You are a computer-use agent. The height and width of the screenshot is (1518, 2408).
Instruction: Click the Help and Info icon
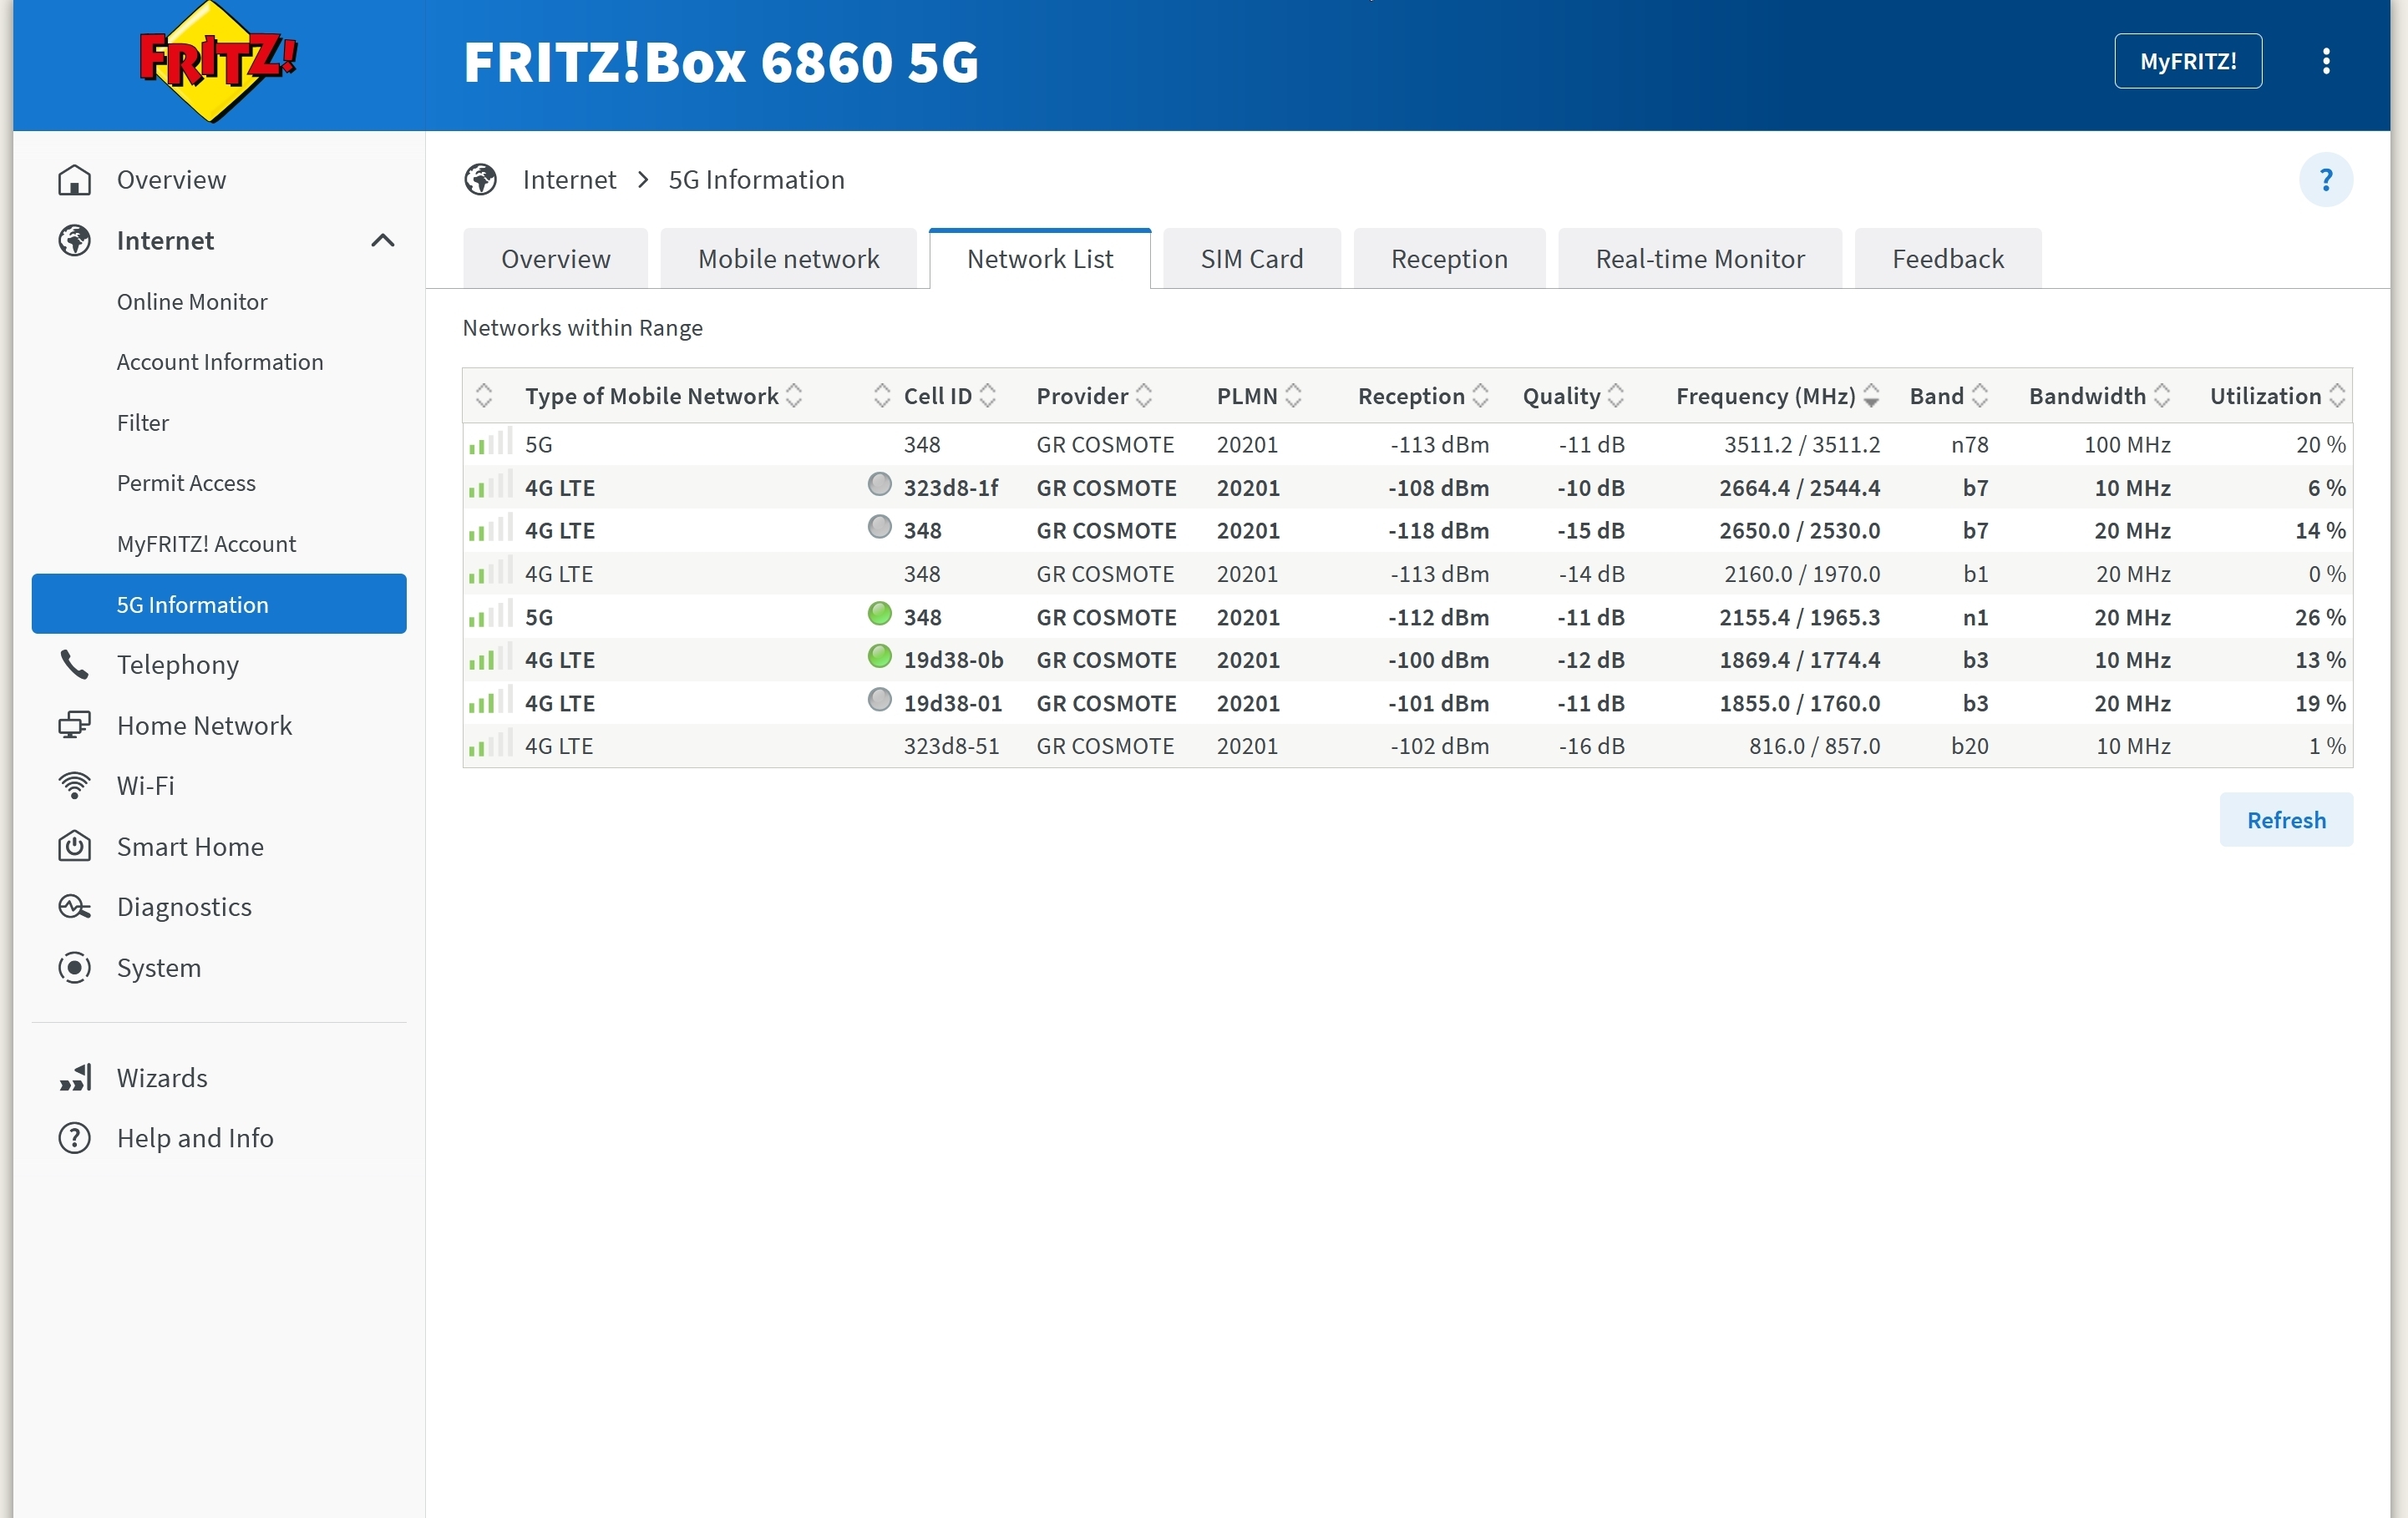coord(75,1138)
